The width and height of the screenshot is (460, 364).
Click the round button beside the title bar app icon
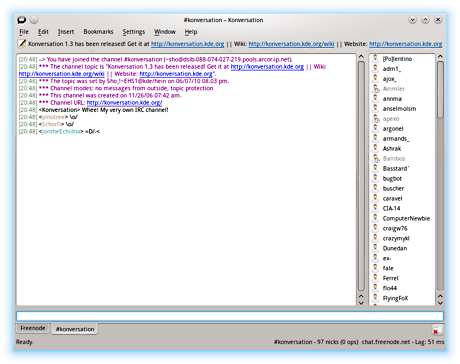click(x=34, y=20)
